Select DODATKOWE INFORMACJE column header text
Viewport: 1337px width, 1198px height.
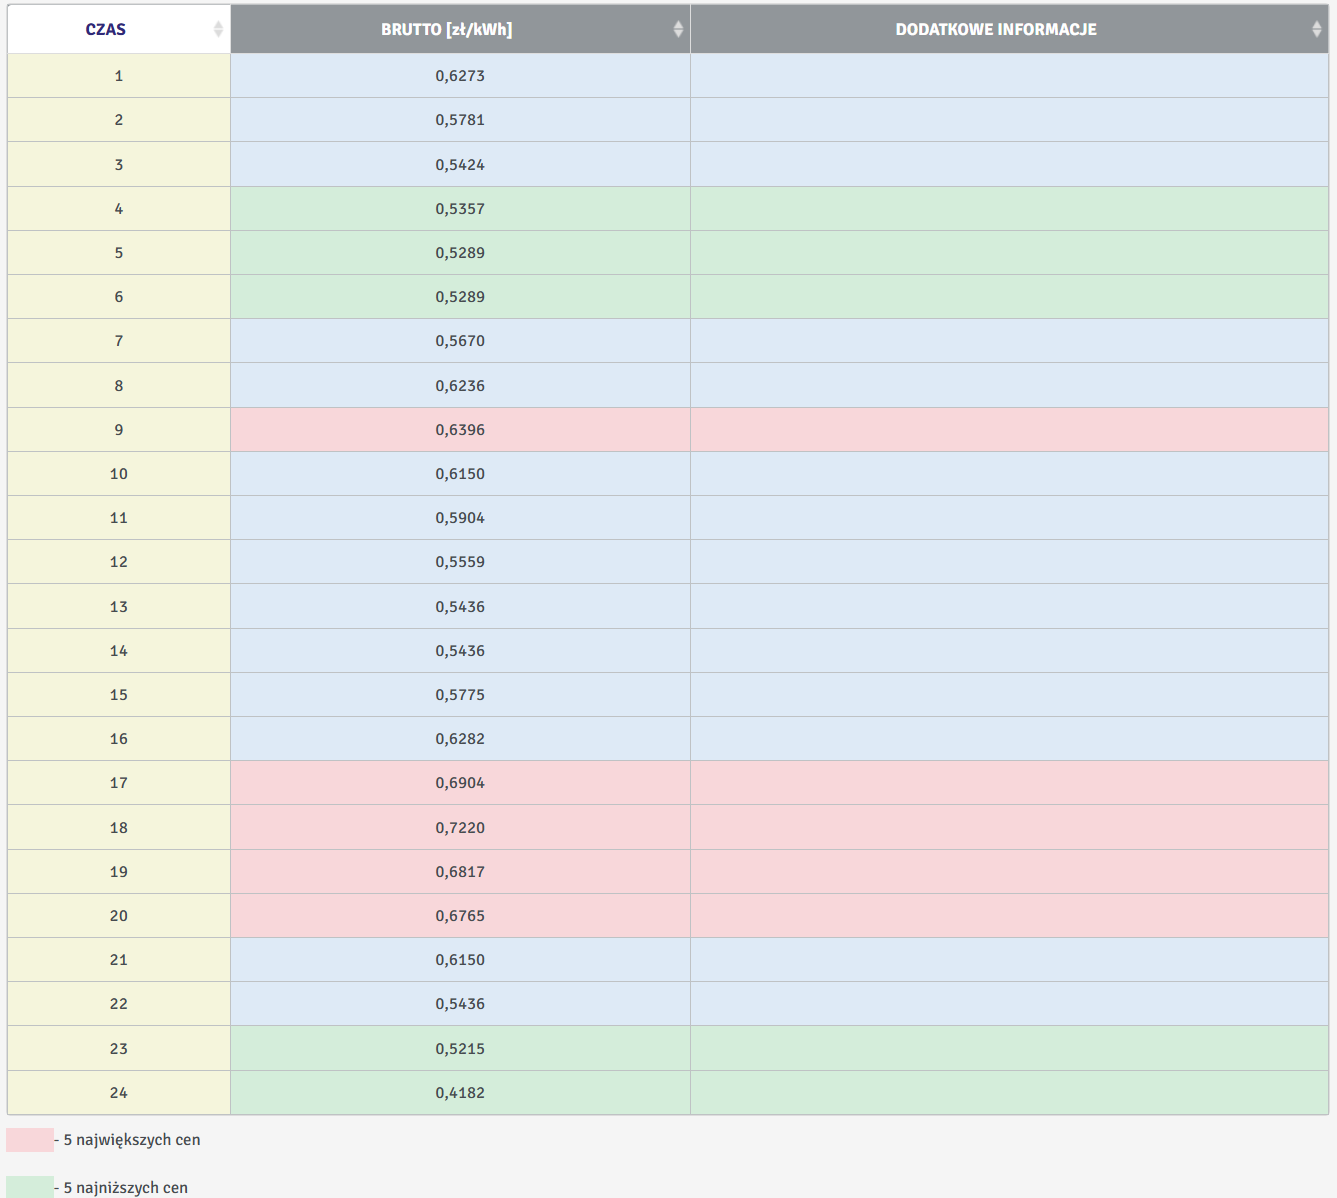tap(995, 29)
